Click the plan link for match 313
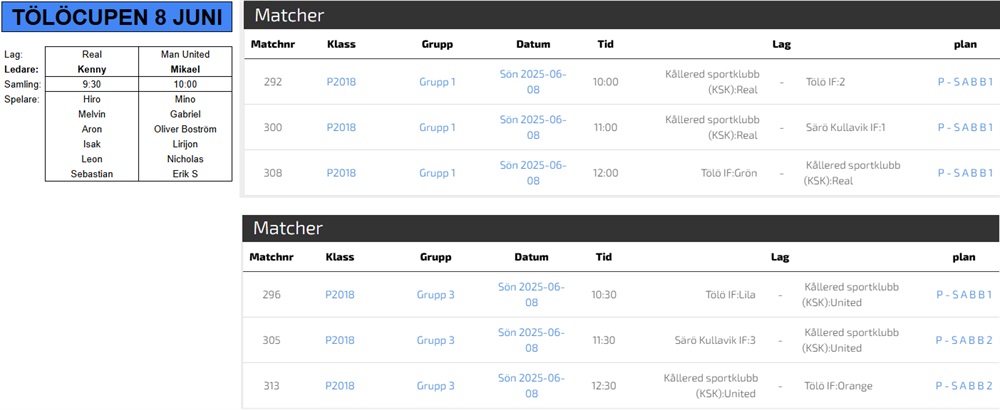 click(964, 386)
